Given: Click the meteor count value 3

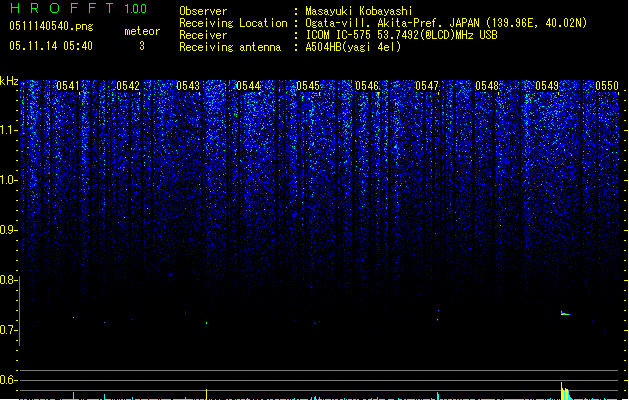Looking at the screenshot, I should [x=142, y=46].
